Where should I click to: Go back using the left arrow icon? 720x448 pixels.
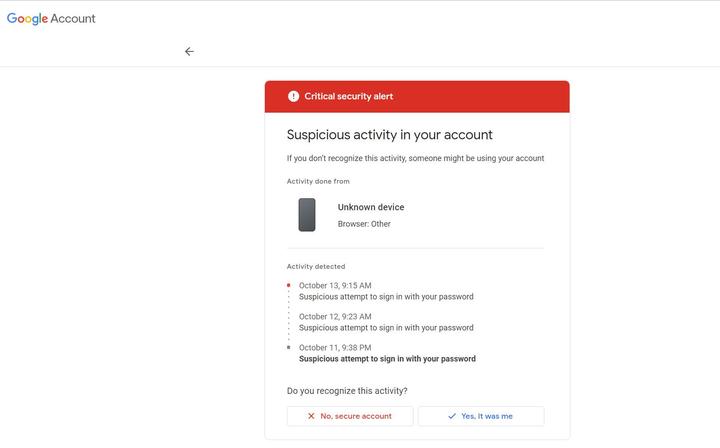click(x=189, y=51)
